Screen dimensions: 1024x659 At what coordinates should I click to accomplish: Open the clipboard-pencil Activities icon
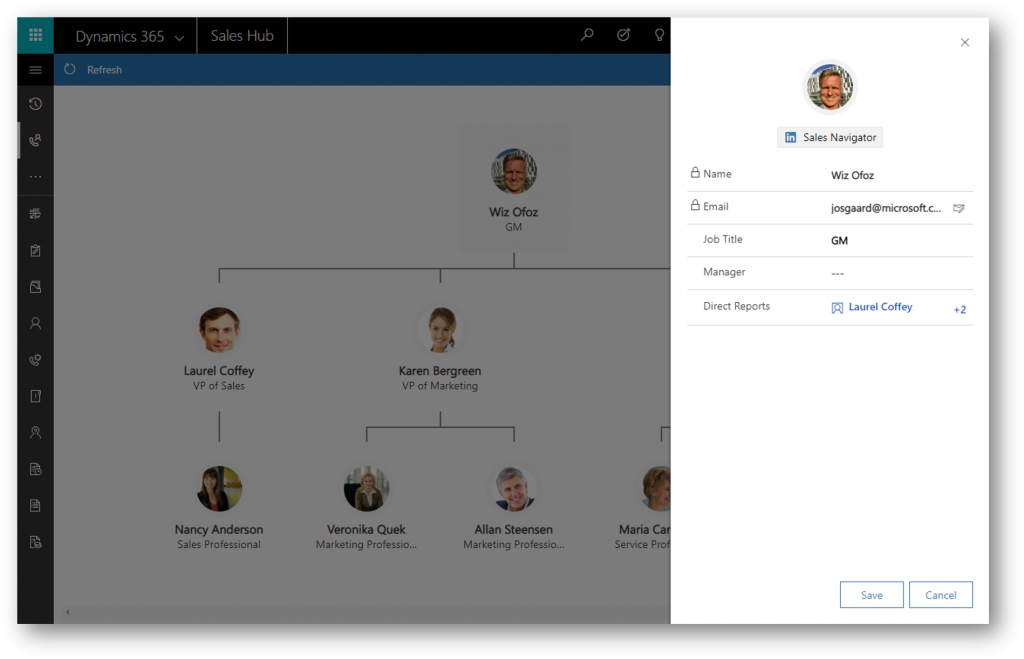[35, 250]
